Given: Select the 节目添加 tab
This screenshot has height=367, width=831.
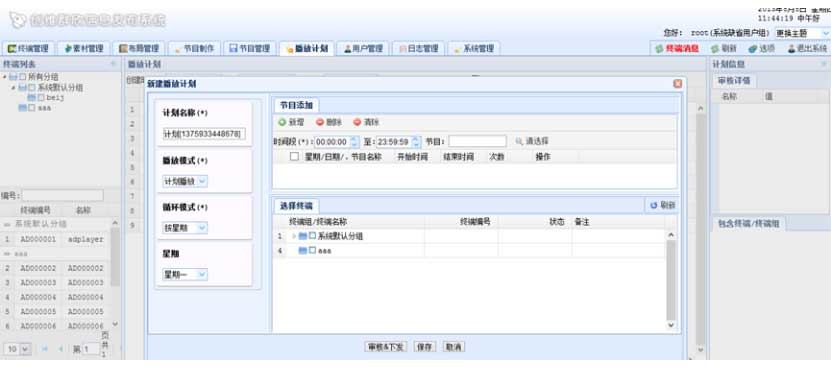Looking at the screenshot, I should click(x=296, y=106).
